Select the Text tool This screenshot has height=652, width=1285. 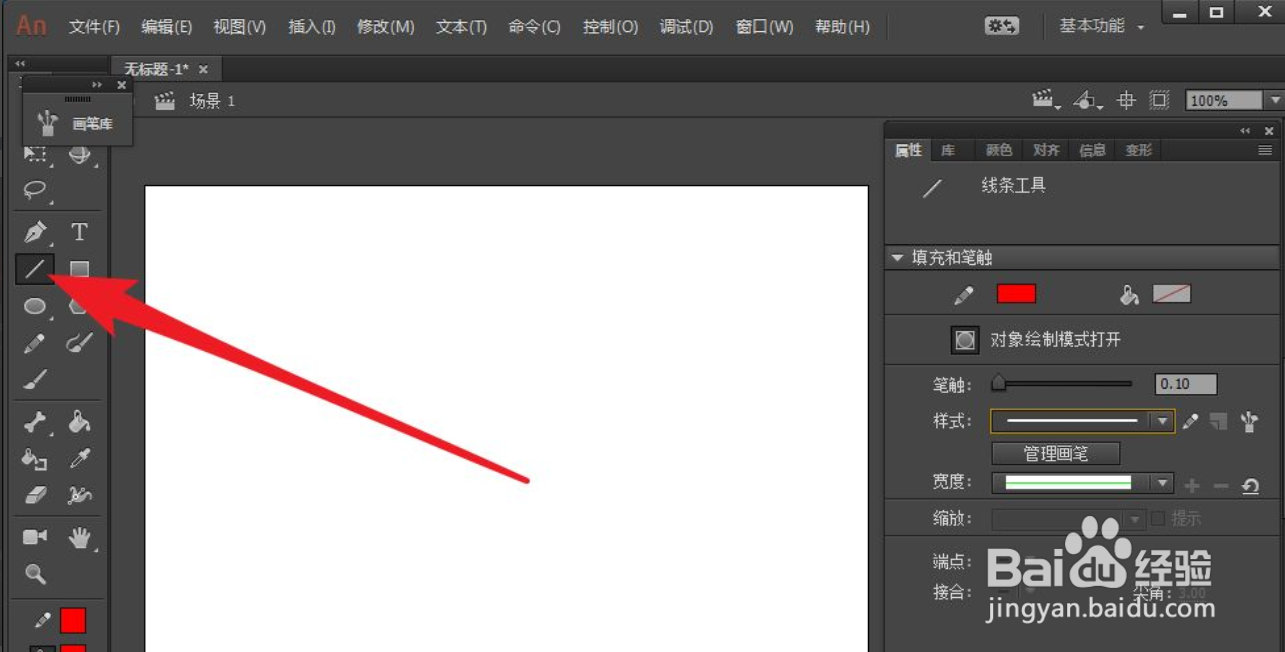point(79,232)
